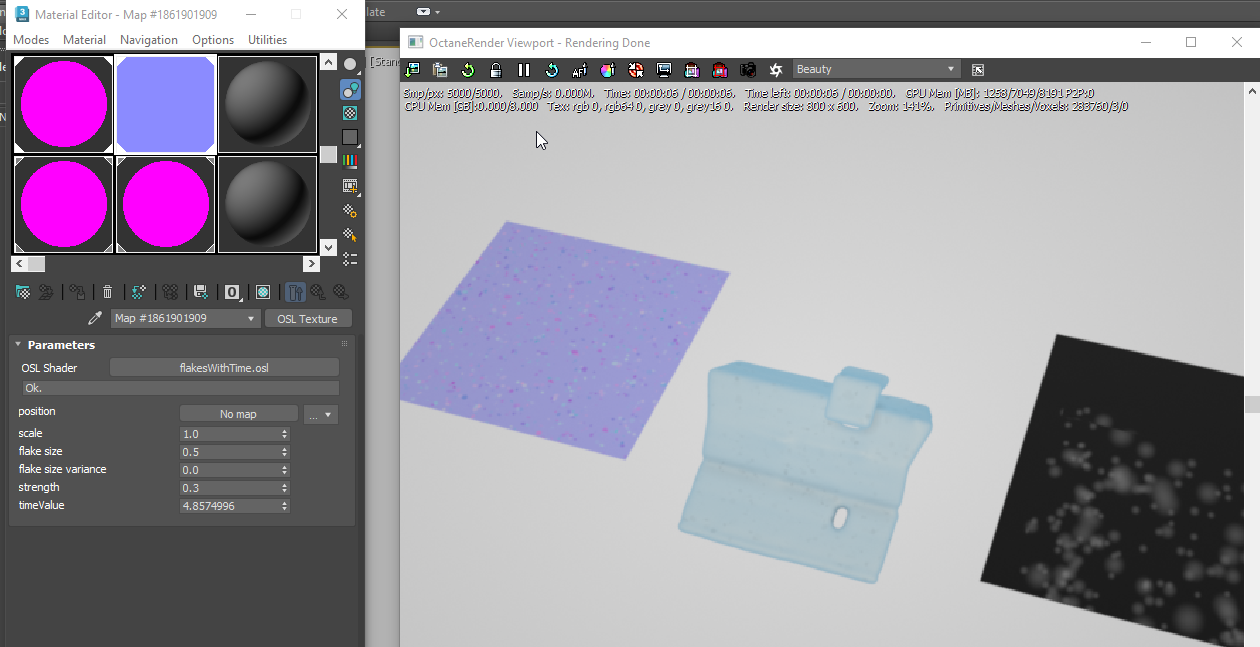1260x647 pixels.
Task: Click the Octane viewport monitor icon
Action: point(664,70)
